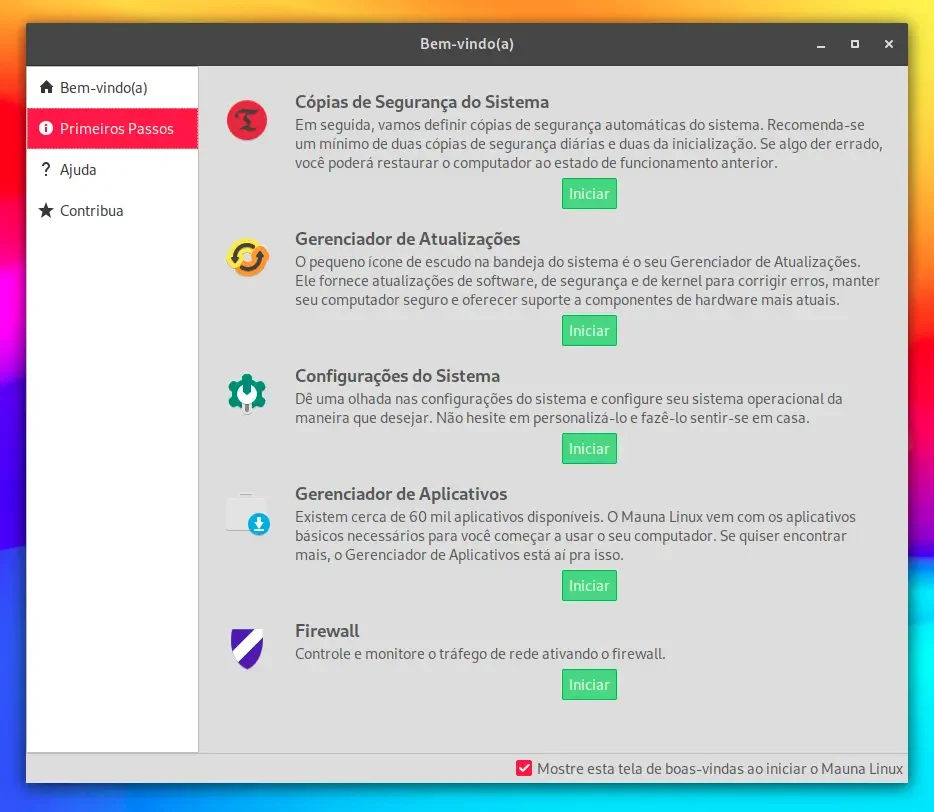934x812 pixels.
Task: Click Iniciar under Firewall
Action: point(589,685)
